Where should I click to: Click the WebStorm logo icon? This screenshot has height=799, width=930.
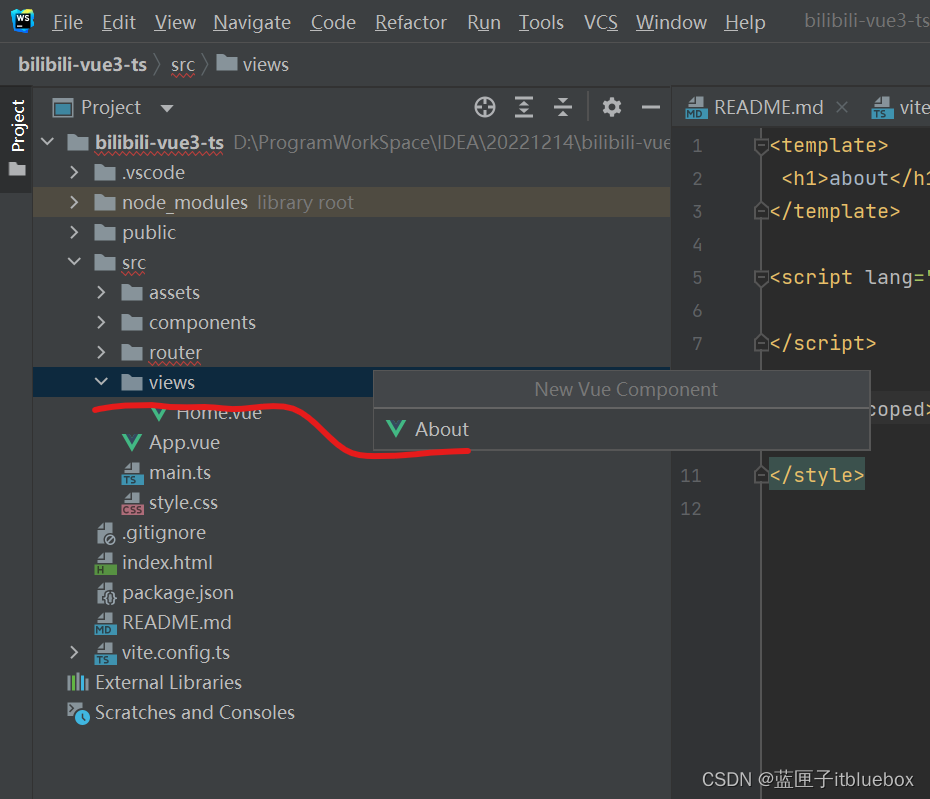(x=23, y=21)
